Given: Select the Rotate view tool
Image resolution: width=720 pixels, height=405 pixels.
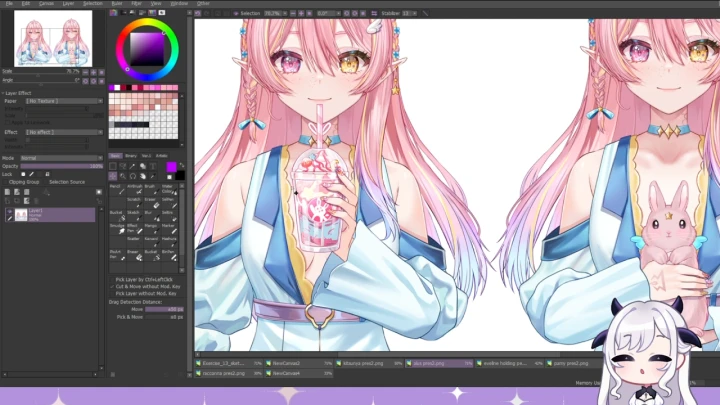Looking at the screenshot, I should 133,176.
